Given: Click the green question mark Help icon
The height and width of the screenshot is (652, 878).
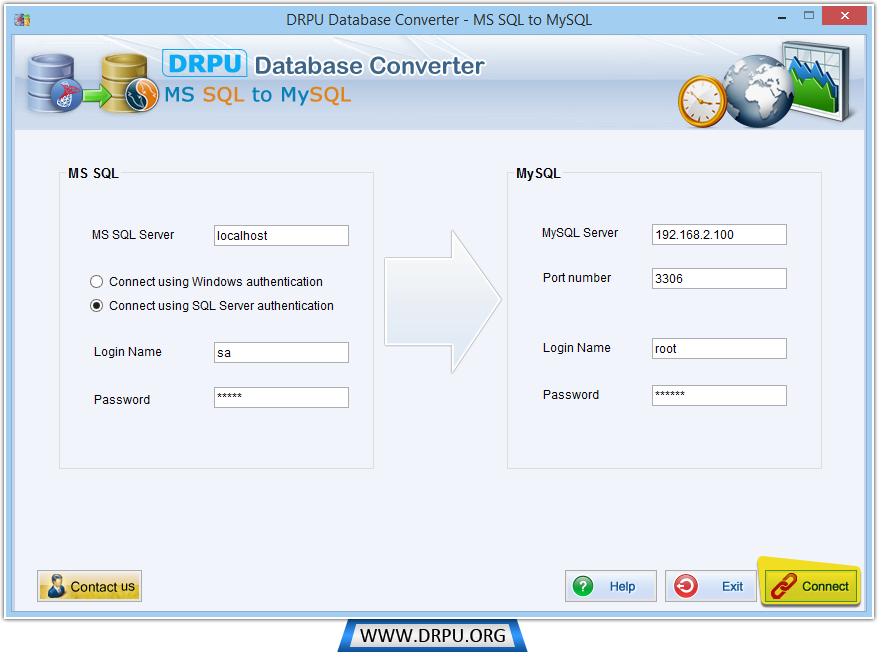Looking at the screenshot, I should click(x=583, y=586).
